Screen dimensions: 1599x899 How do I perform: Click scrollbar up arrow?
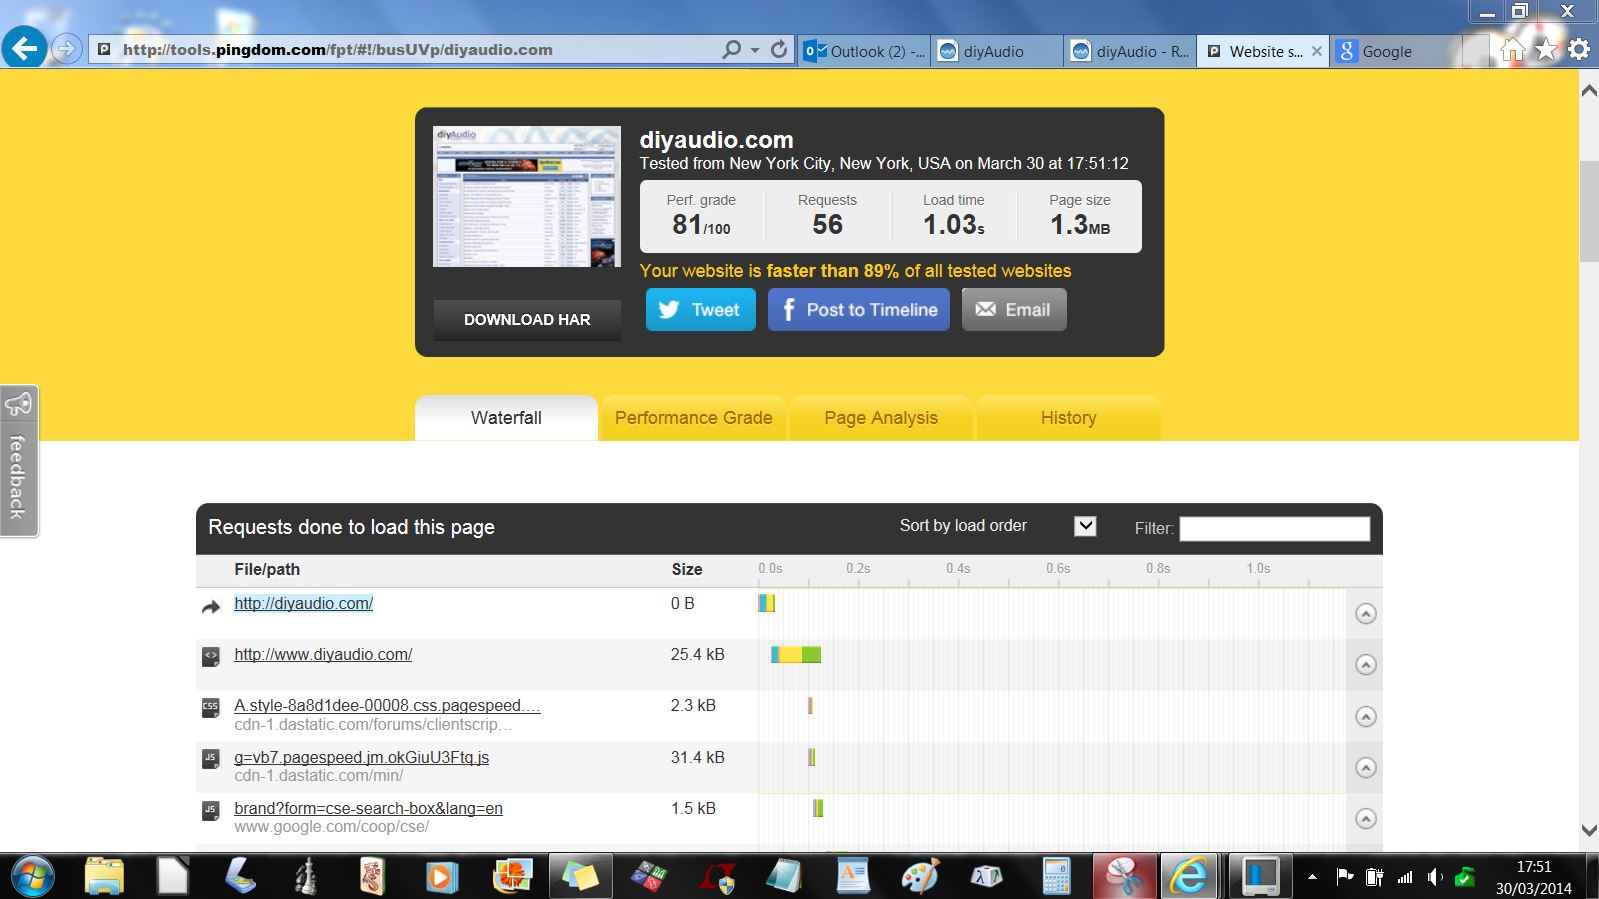point(1588,90)
